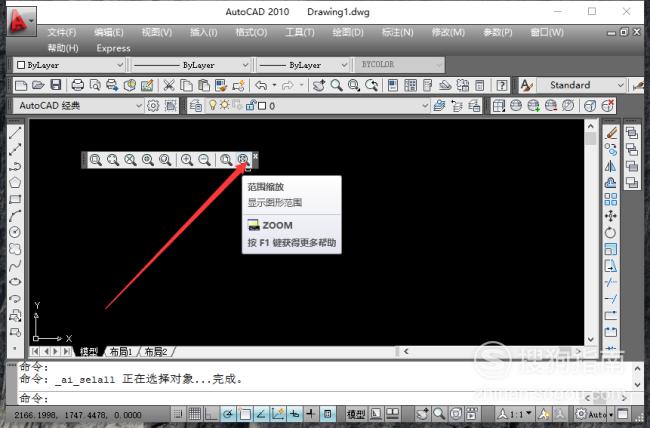Select the Polygon draw tool
650x428 pixels.
coord(15,182)
